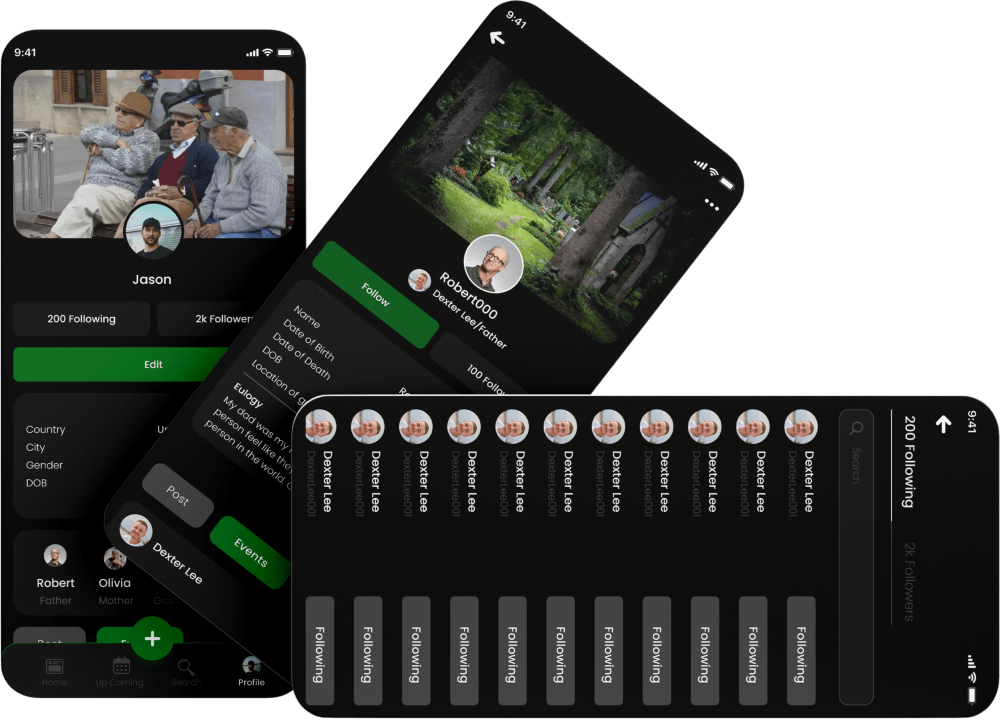Tap the Search magnifier in bottom navigation
The width and height of the screenshot is (1000, 722).
(185, 669)
